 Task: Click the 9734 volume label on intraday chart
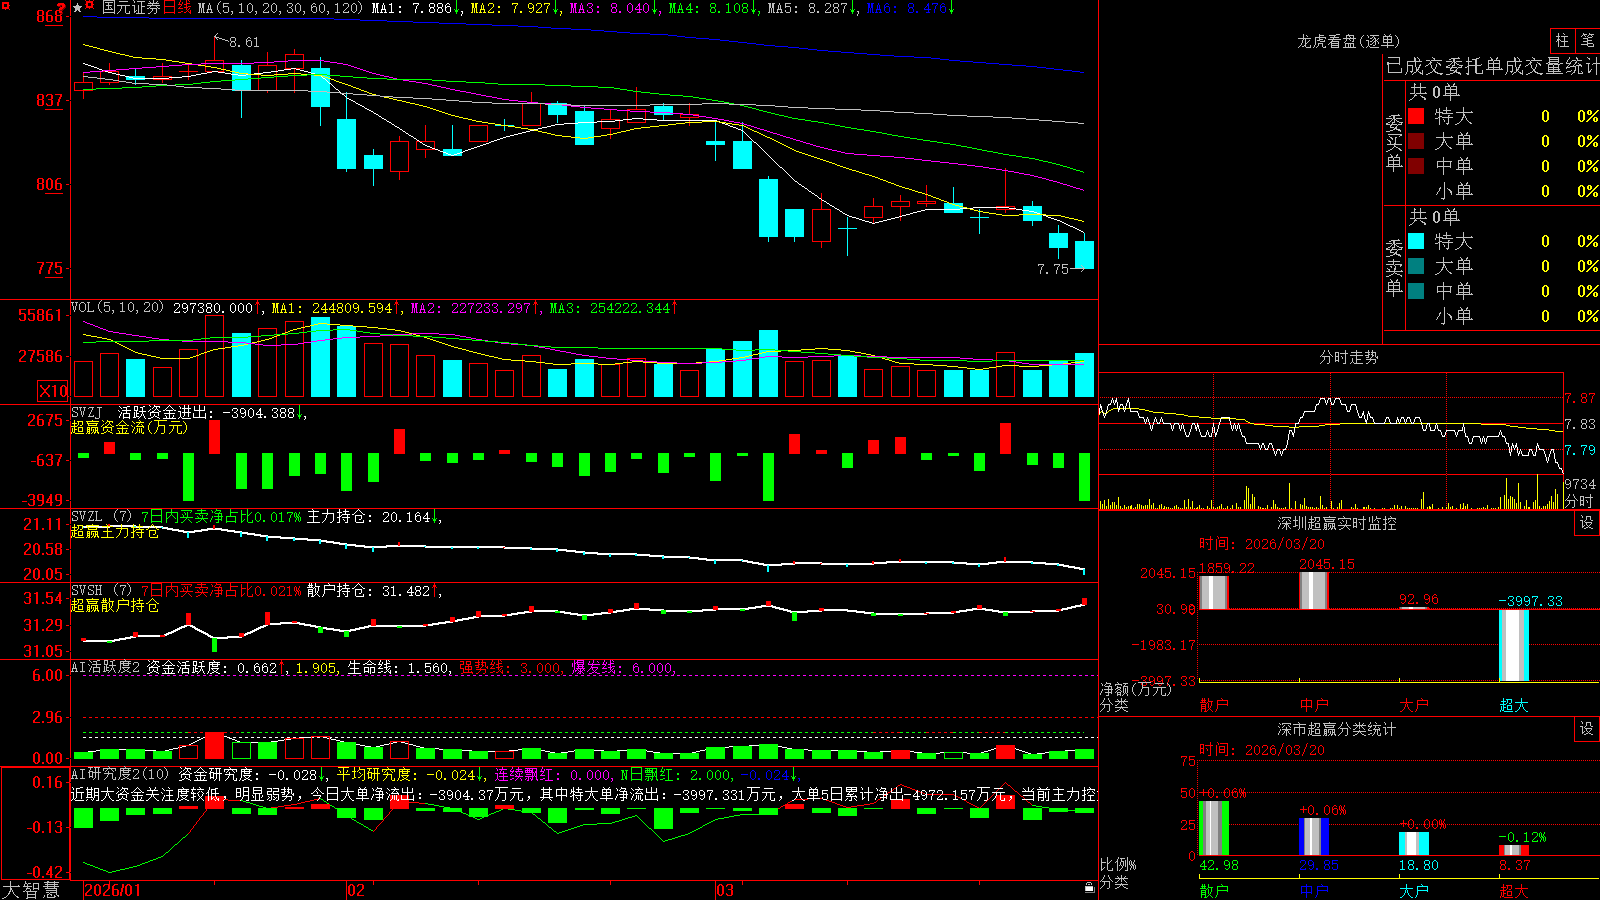(1580, 484)
